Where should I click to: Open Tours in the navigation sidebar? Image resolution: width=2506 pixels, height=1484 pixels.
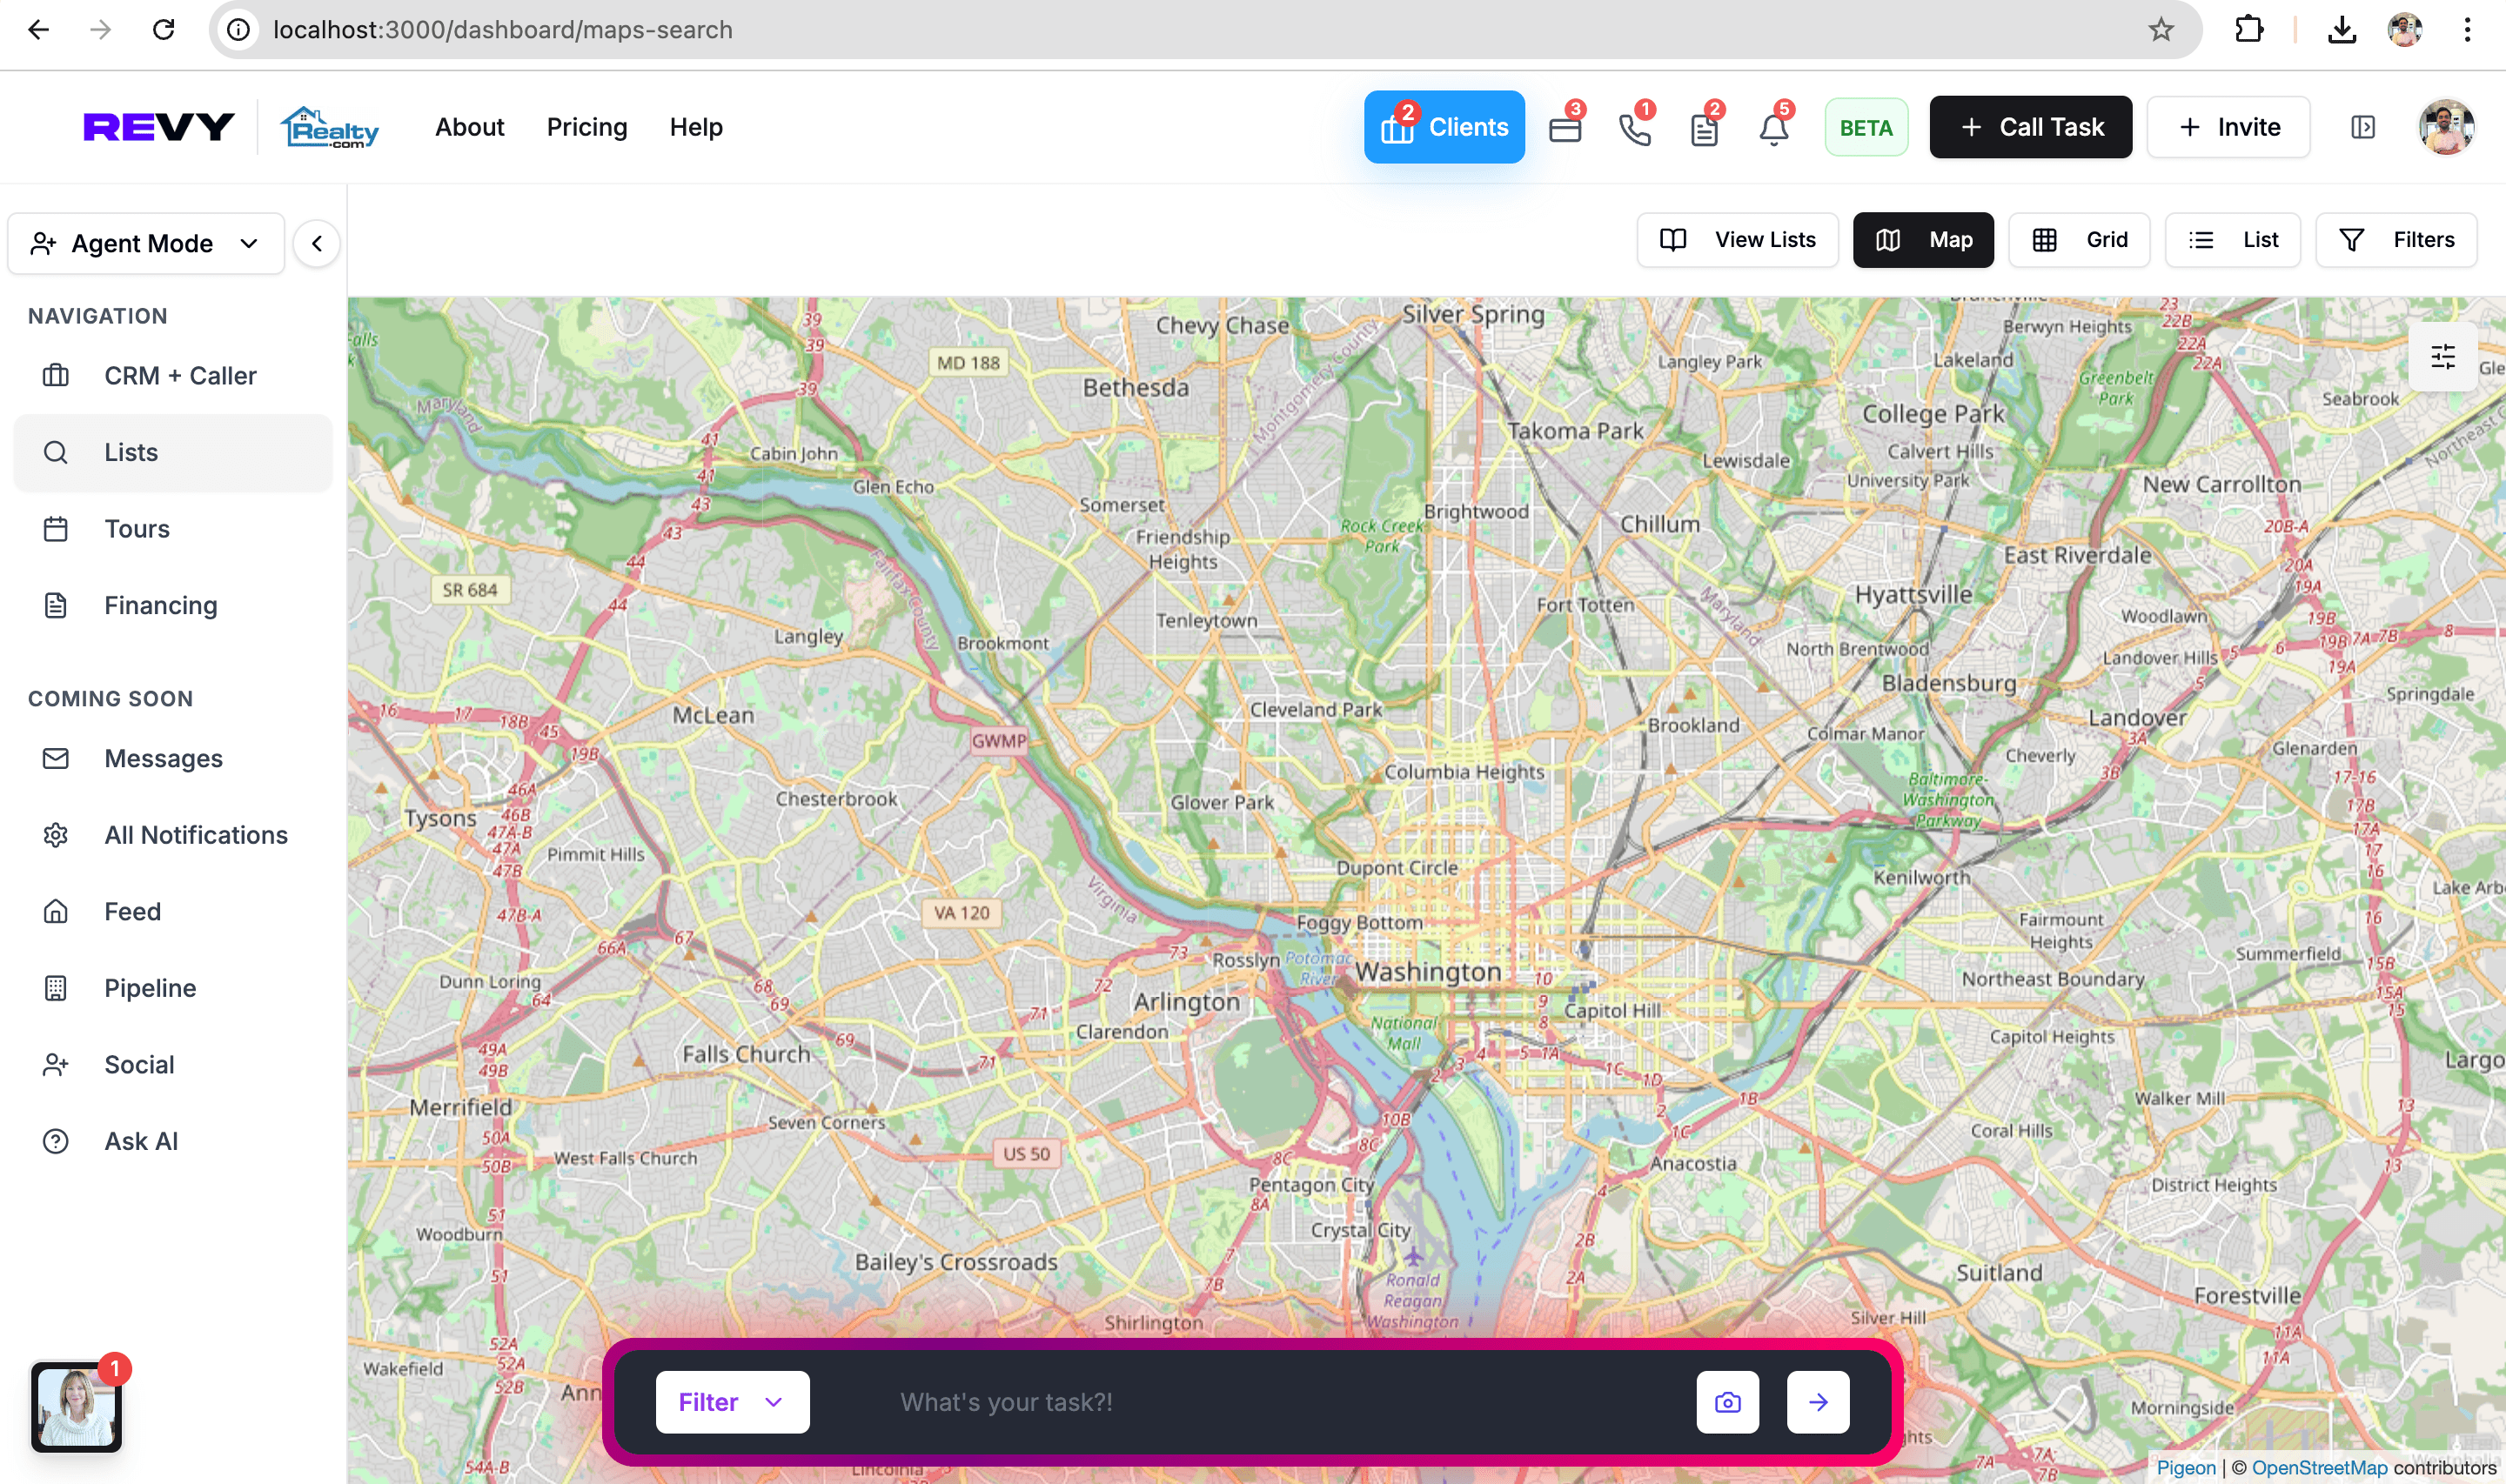[137, 529]
